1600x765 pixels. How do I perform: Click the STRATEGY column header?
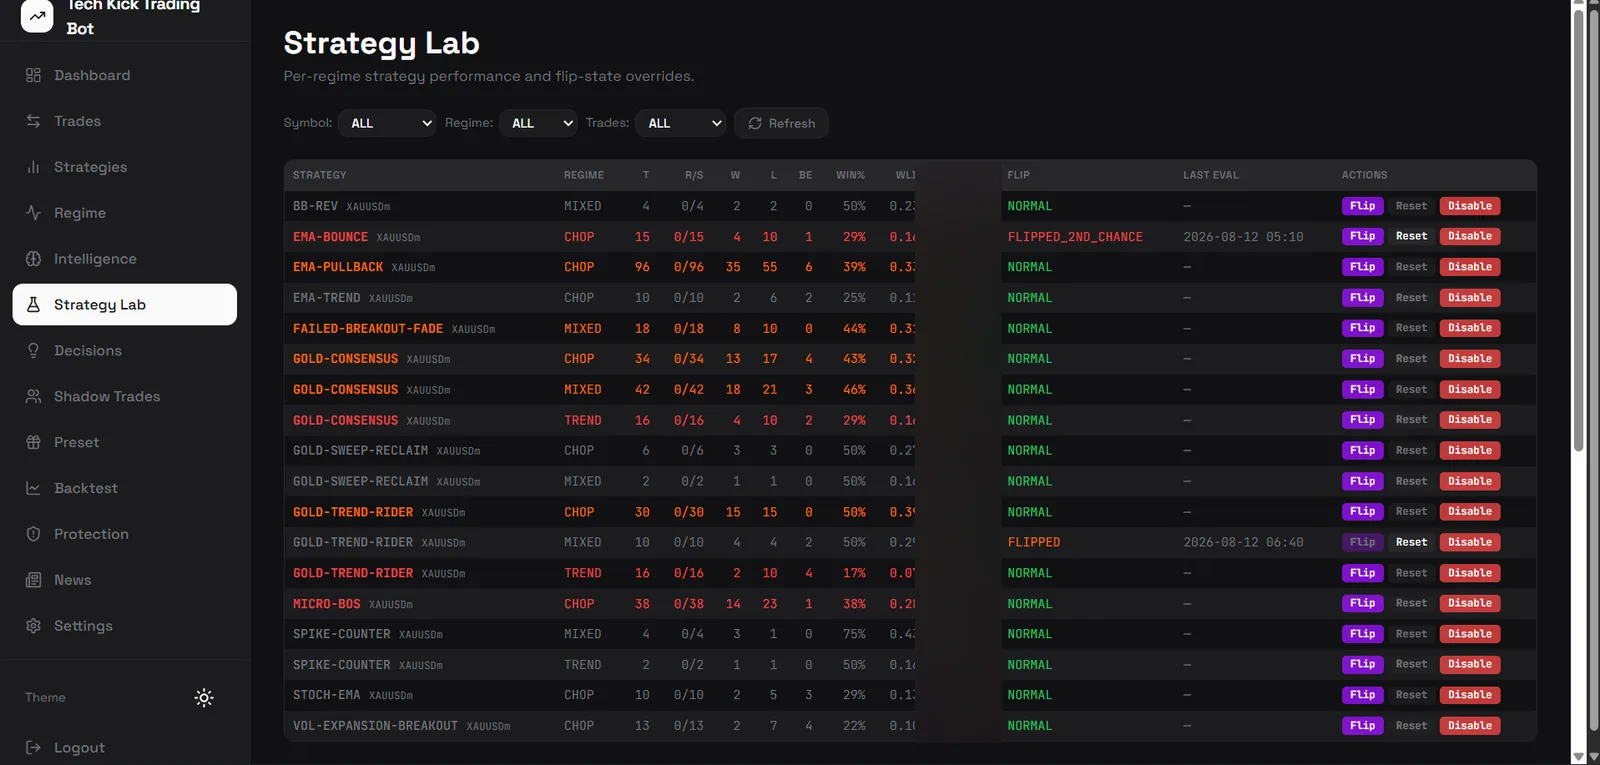(x=320, y=175)
